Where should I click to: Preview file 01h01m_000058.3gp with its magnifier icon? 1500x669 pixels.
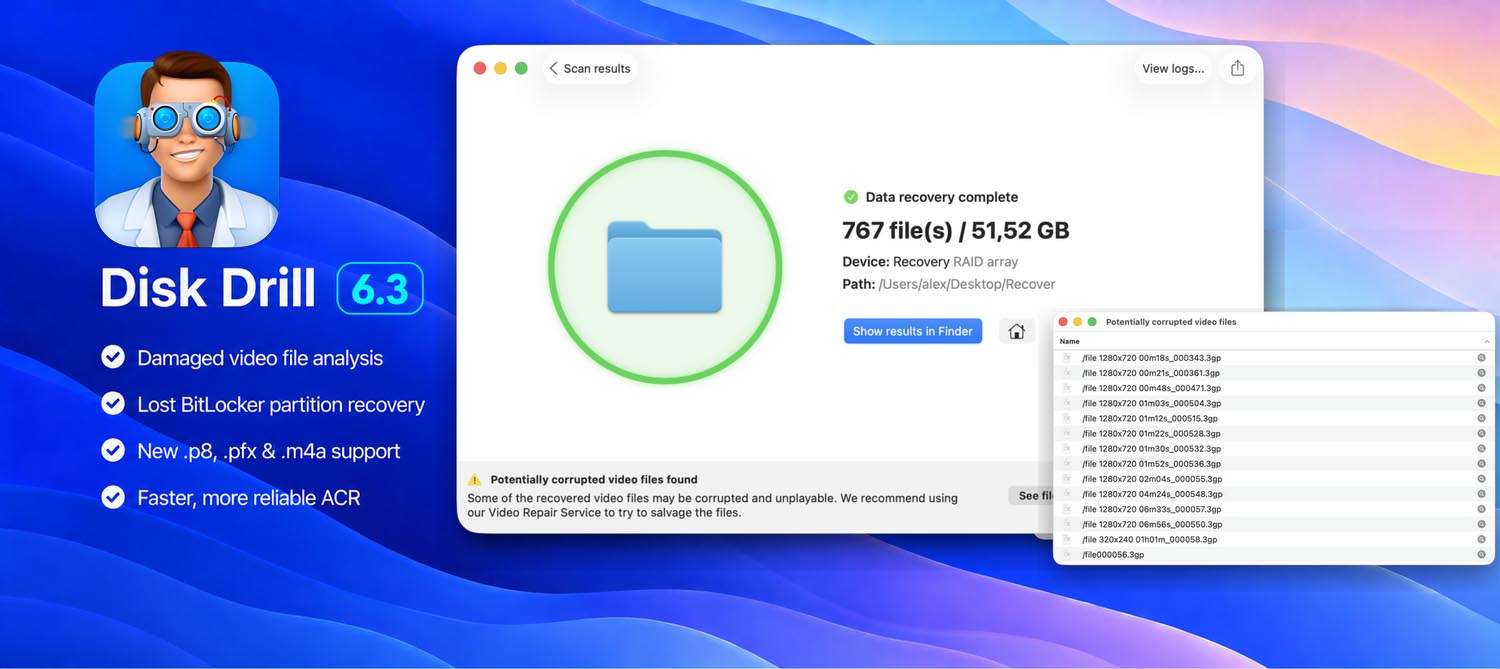[1482, 539]
